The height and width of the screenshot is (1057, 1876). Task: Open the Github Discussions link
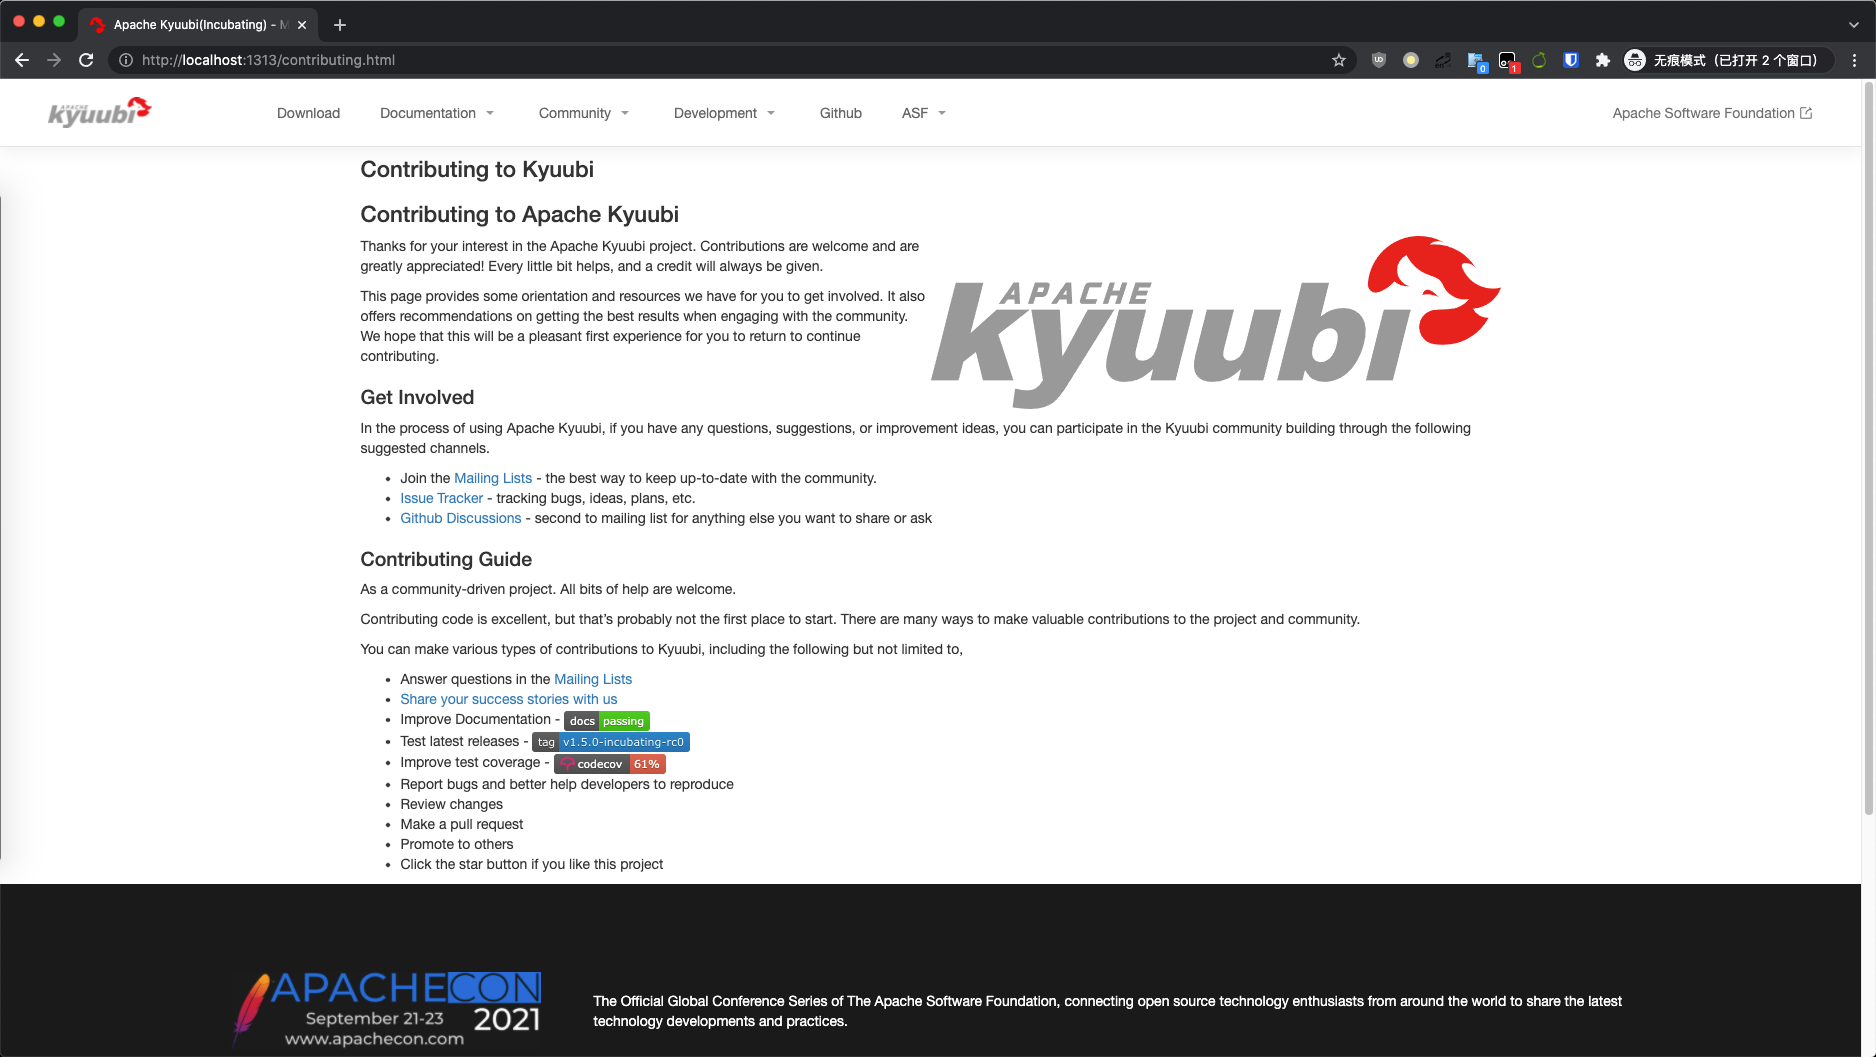coord(461,518)
